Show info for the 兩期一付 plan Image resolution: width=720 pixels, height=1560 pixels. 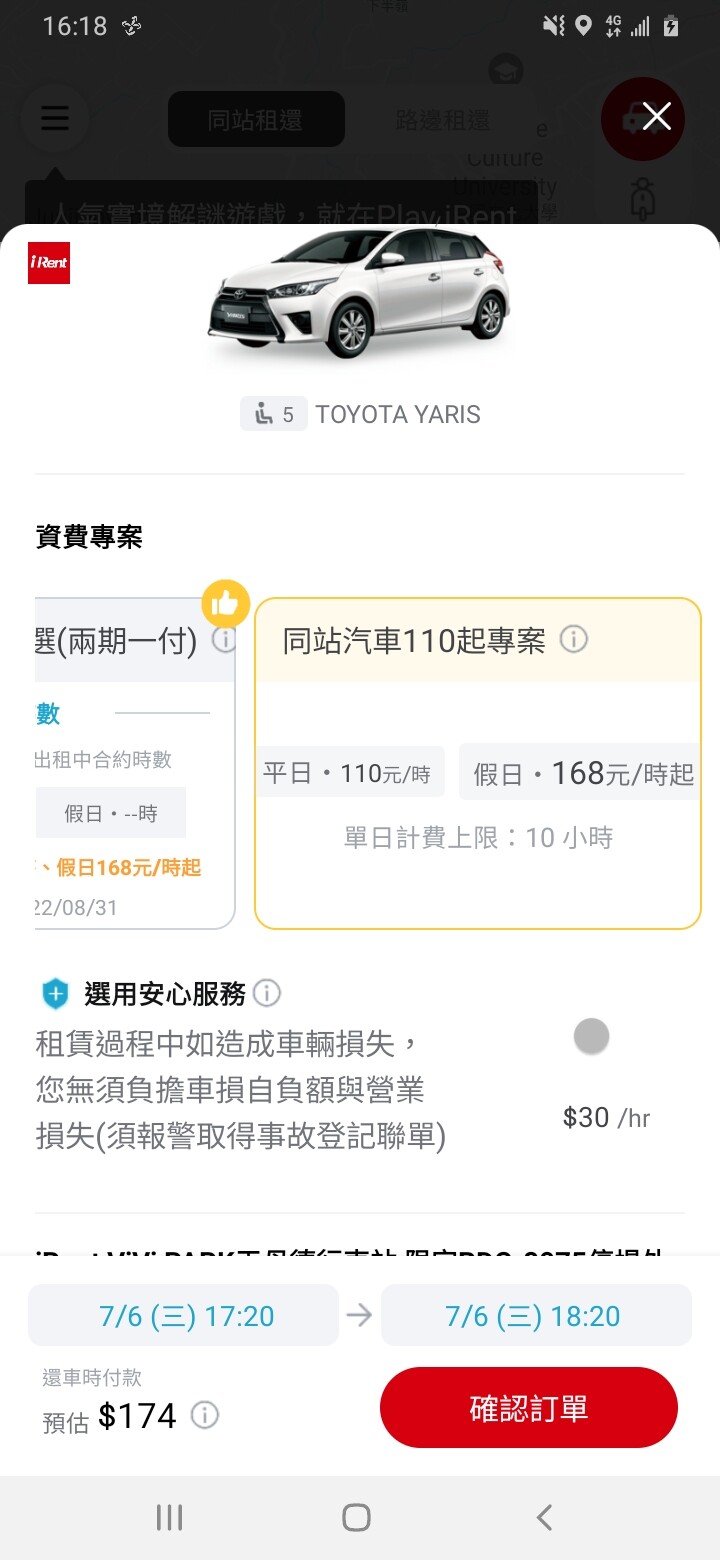(225, 640)
